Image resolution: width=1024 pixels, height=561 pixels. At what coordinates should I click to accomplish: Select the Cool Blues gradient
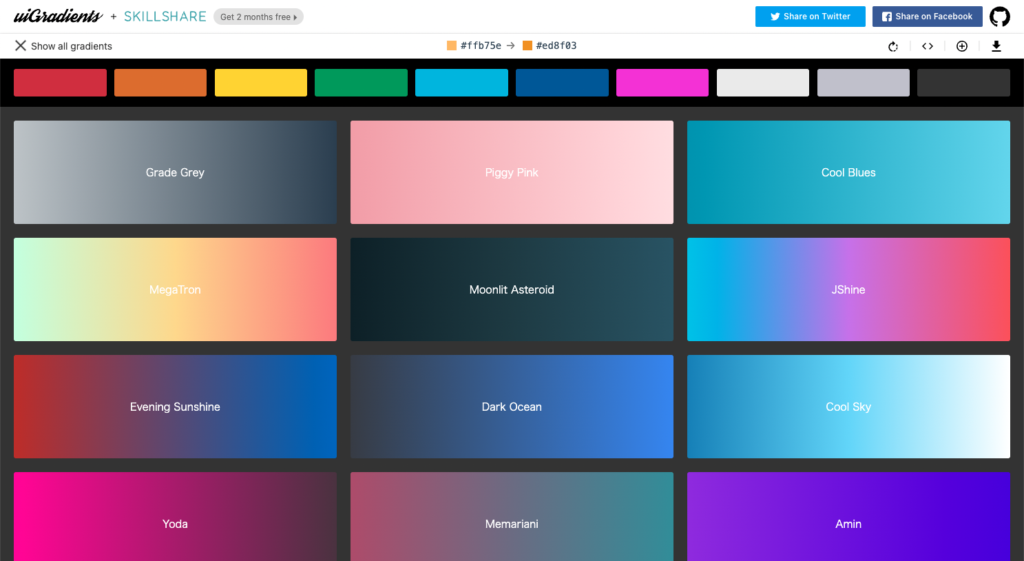[x=848, y=172]
